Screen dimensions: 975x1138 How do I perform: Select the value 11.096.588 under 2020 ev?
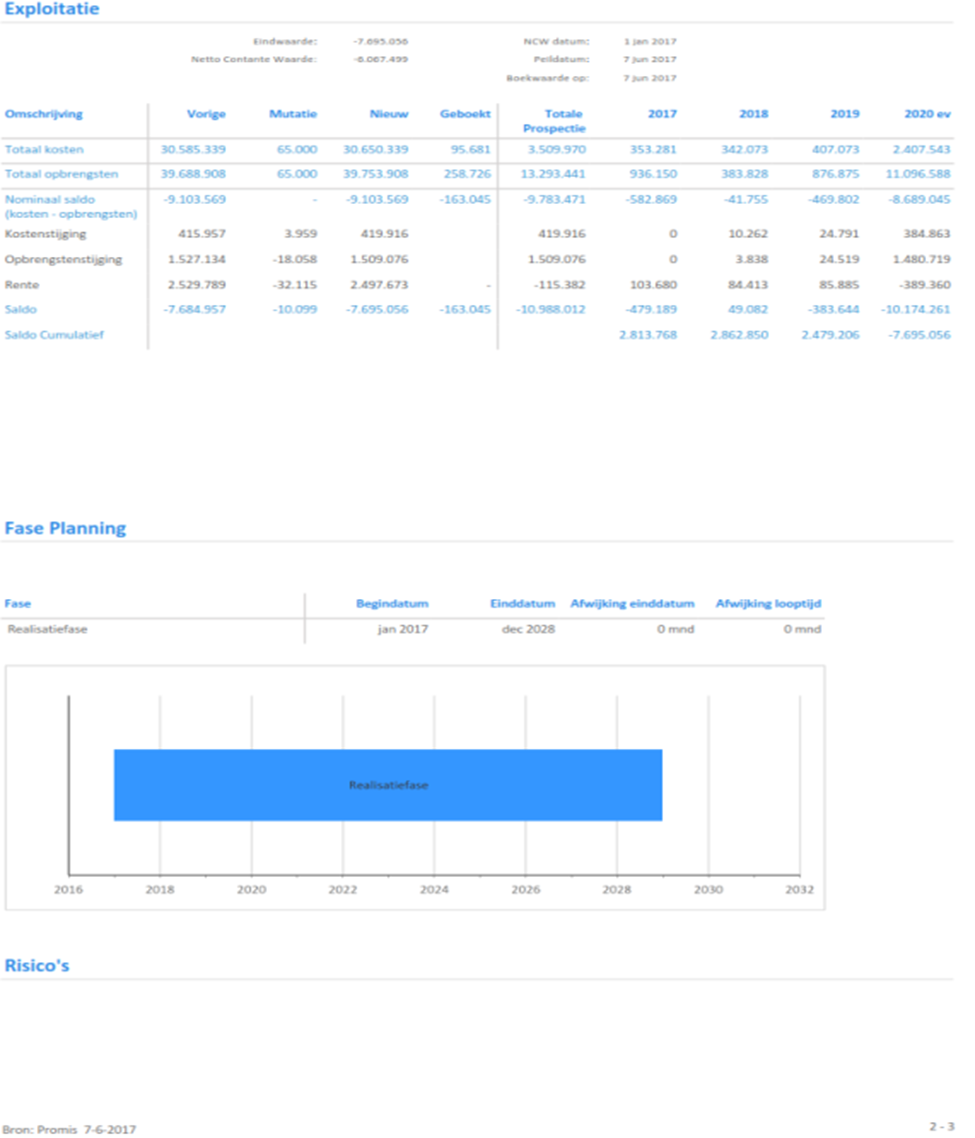click(x=918, y=174)
